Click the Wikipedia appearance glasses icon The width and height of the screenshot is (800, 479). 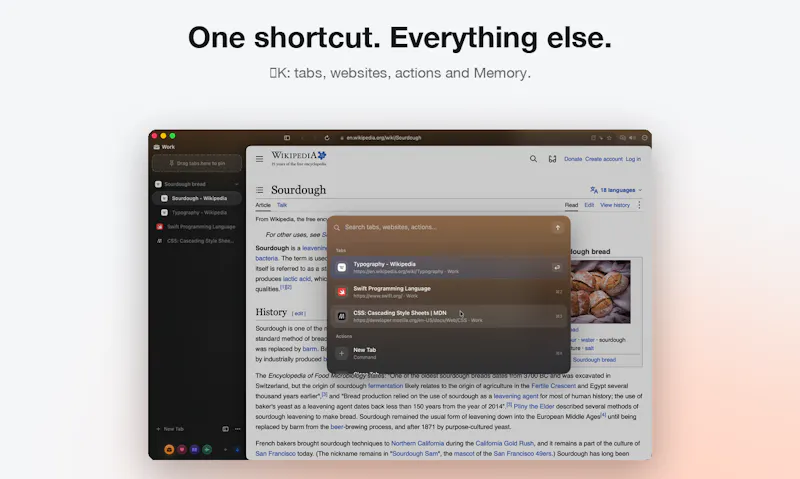(552, 159)
